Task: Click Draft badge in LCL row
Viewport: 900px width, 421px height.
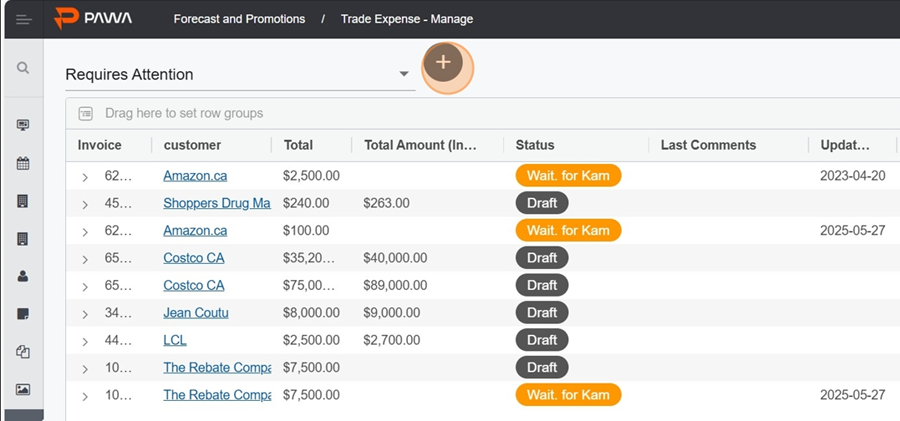Action: click(x=542, y=340)
